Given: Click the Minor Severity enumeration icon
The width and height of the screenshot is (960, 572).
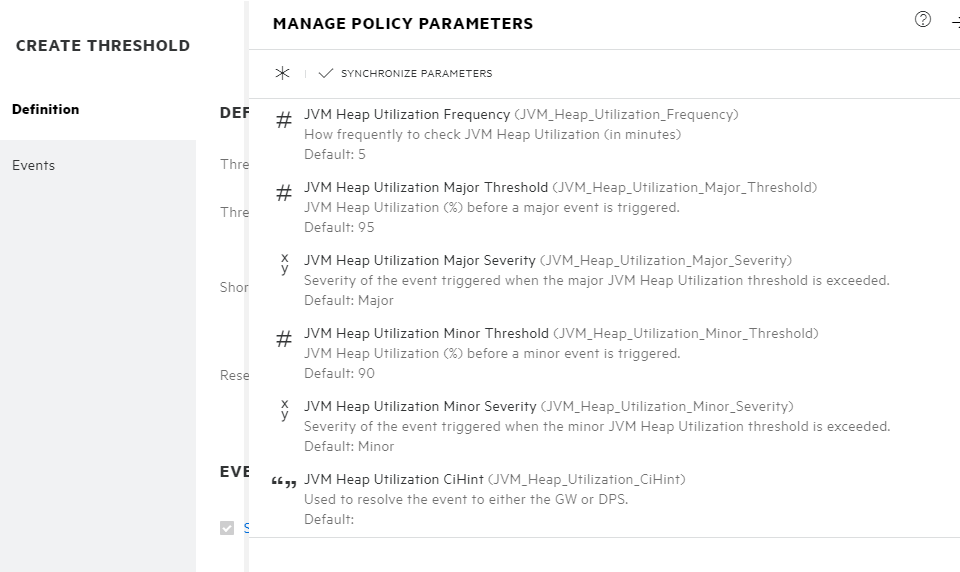Looking at the screenshot, I should pos(284,409).
